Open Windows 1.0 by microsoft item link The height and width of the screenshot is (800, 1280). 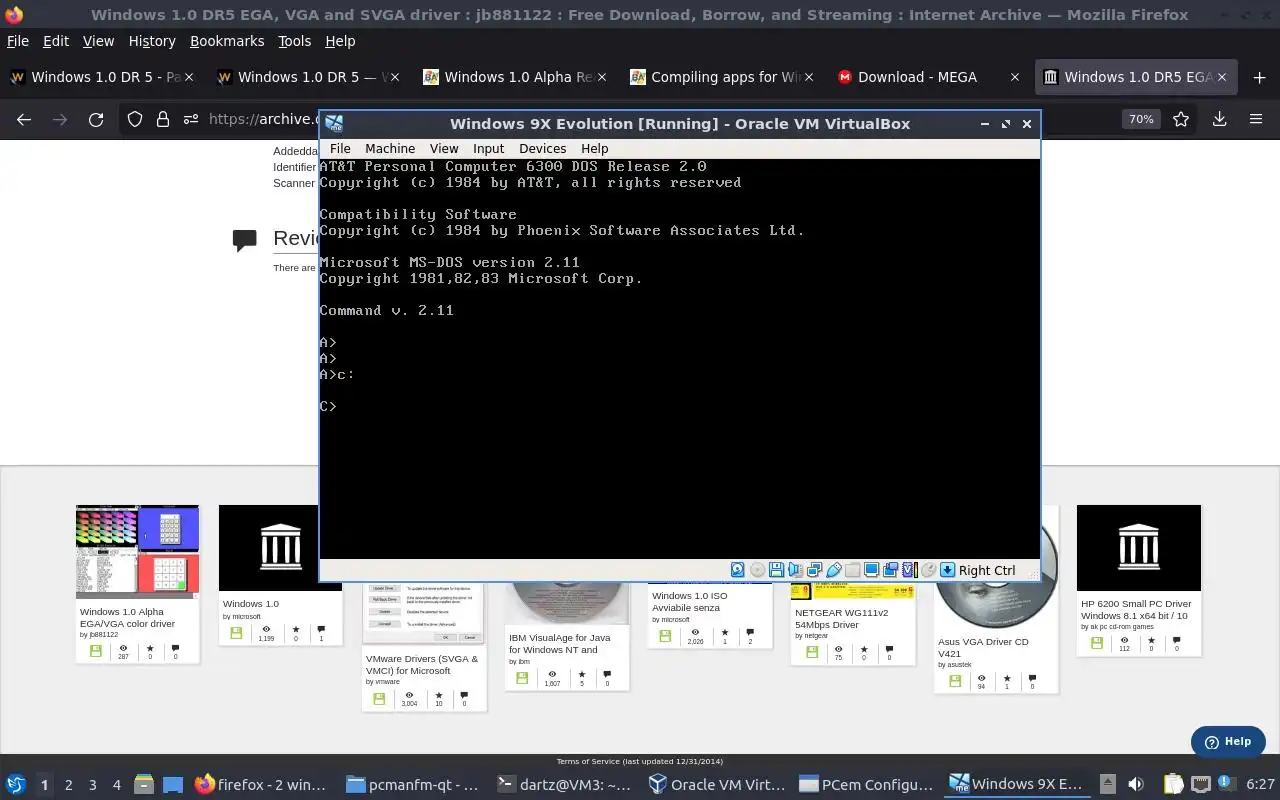pyautogui.click(x=251, y=604)
